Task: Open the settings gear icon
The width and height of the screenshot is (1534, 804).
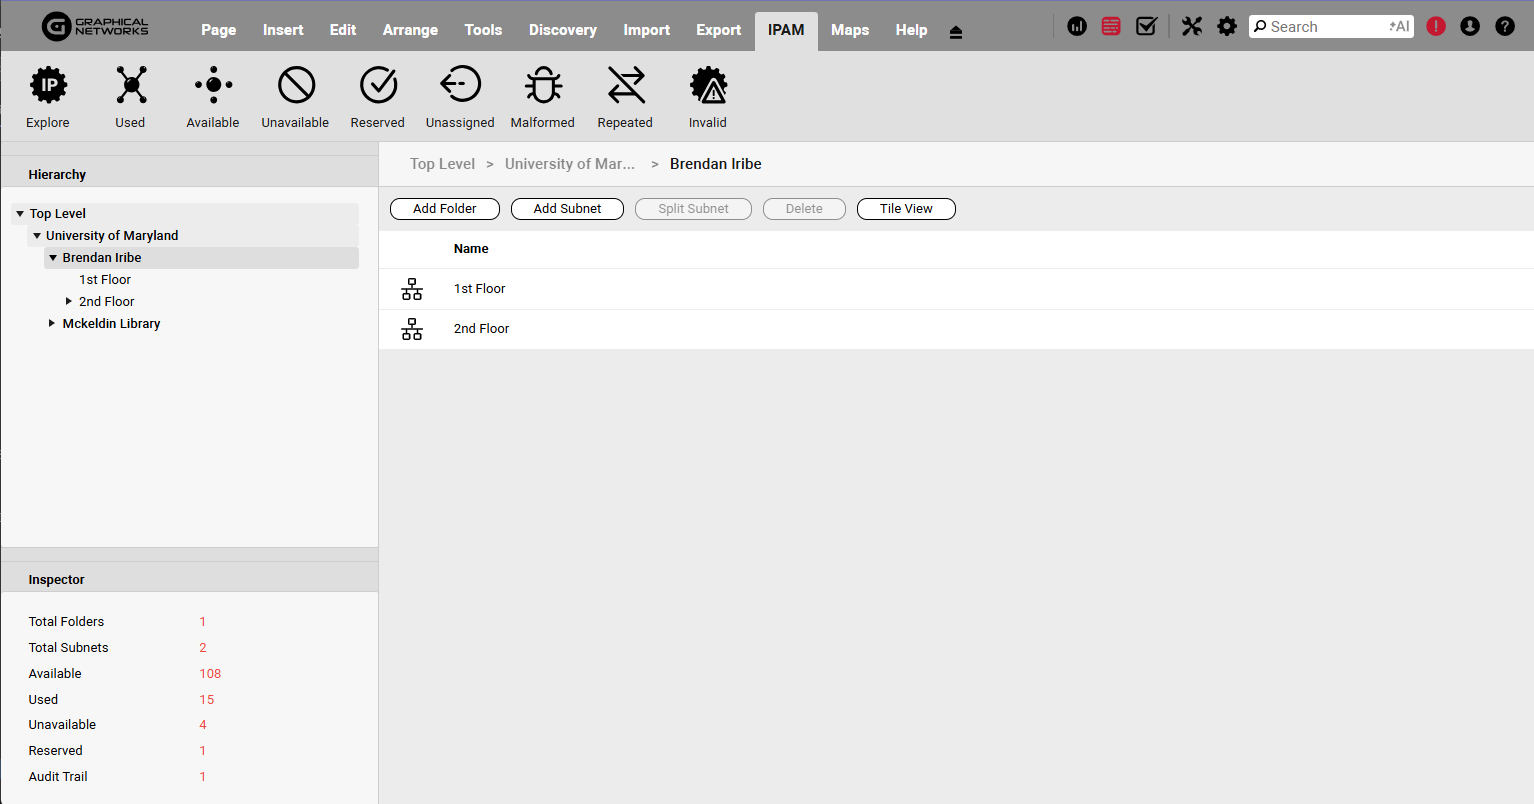Action: tap(1227, 27)
